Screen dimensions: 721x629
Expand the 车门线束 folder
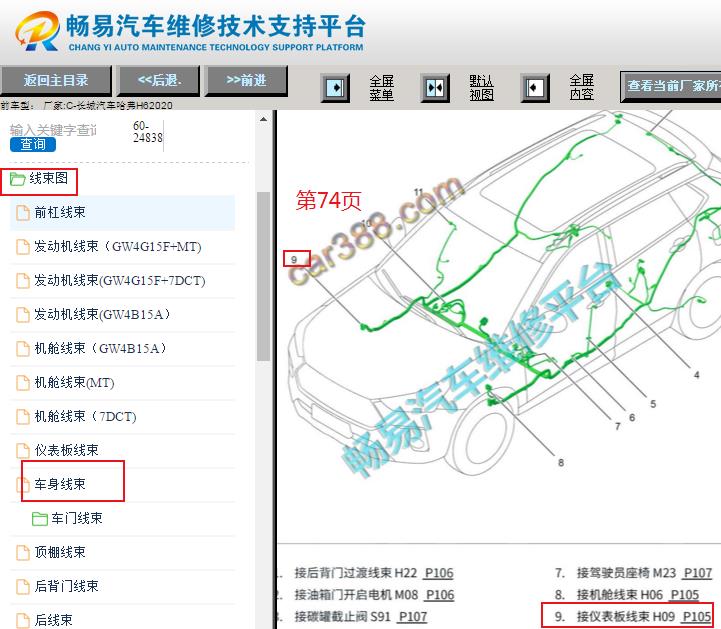[x=122, y=519]
